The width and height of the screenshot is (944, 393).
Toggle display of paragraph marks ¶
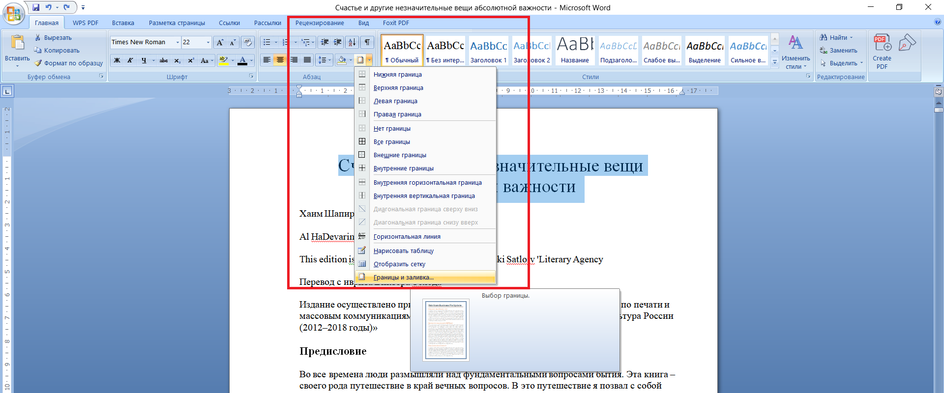pos(368,43)
